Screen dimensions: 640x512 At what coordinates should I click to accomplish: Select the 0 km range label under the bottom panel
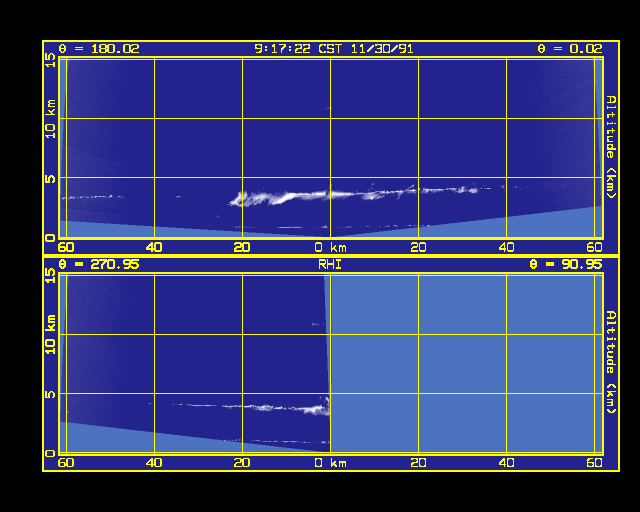[331, 463]
